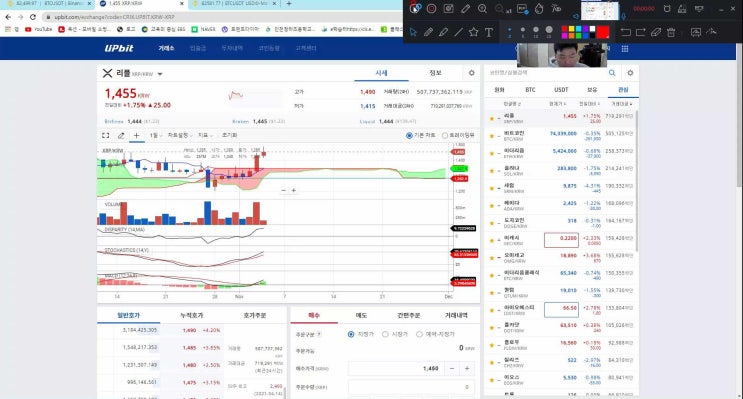The height and width of the screenshot is (399, 743).
Task: Select the straight line drawing tool
Action: [459, 32]
